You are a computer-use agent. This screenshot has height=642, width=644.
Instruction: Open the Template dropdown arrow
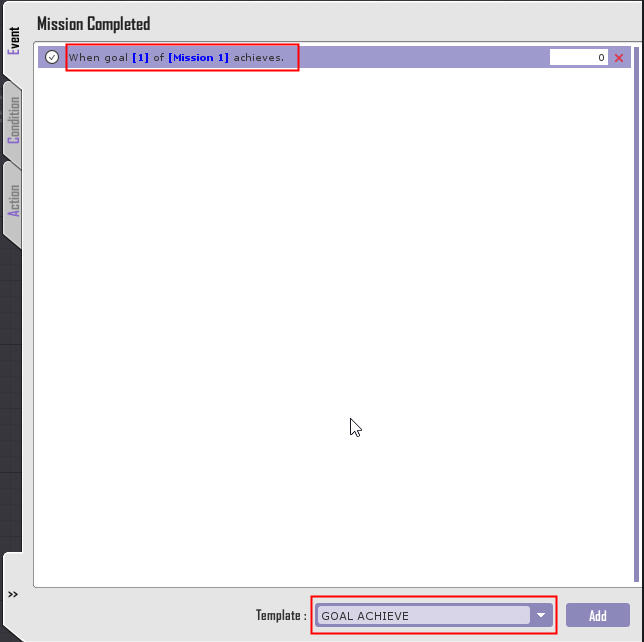tap(541, 615)
